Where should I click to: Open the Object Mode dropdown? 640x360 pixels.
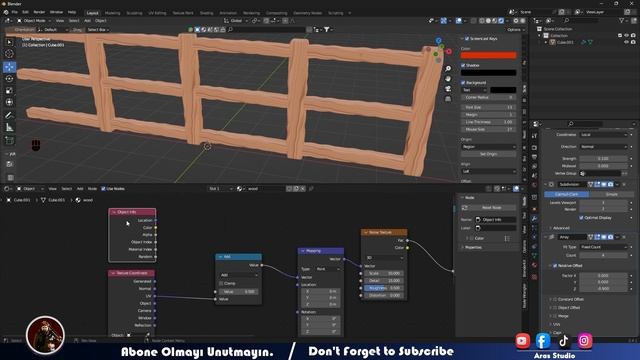34,20
